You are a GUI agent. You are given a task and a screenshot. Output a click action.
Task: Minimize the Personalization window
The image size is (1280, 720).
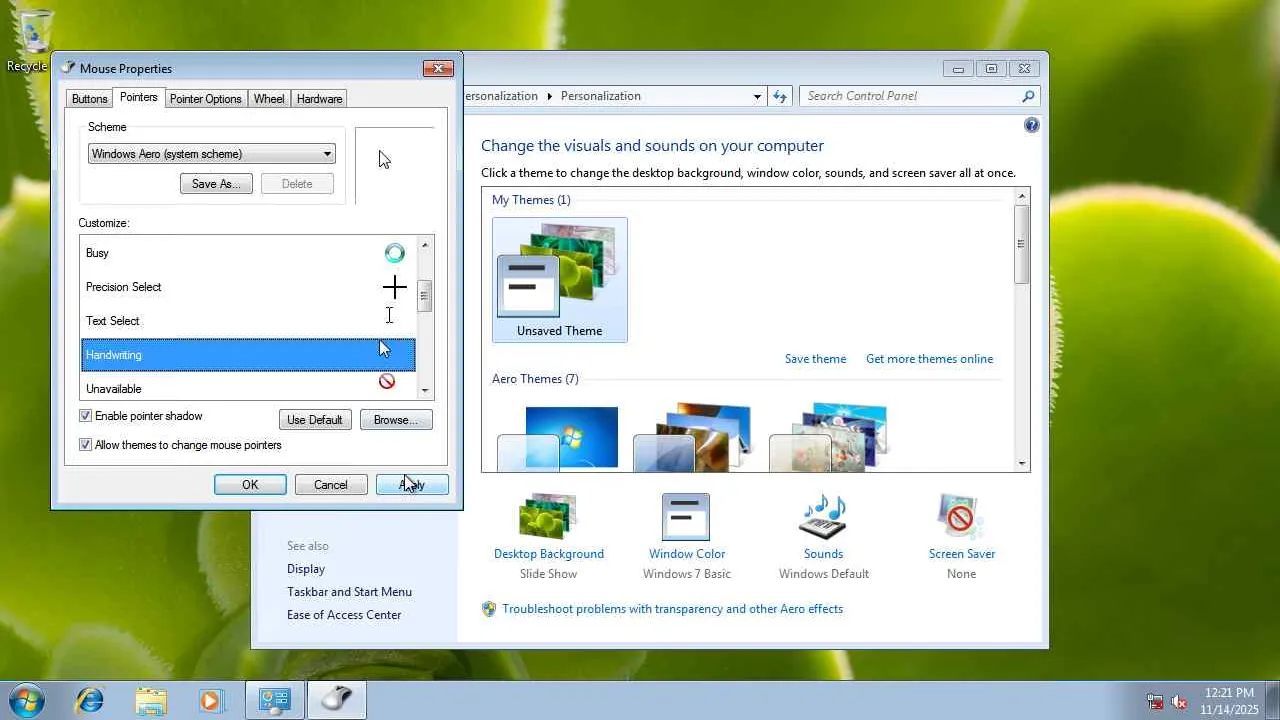point(958,69)
